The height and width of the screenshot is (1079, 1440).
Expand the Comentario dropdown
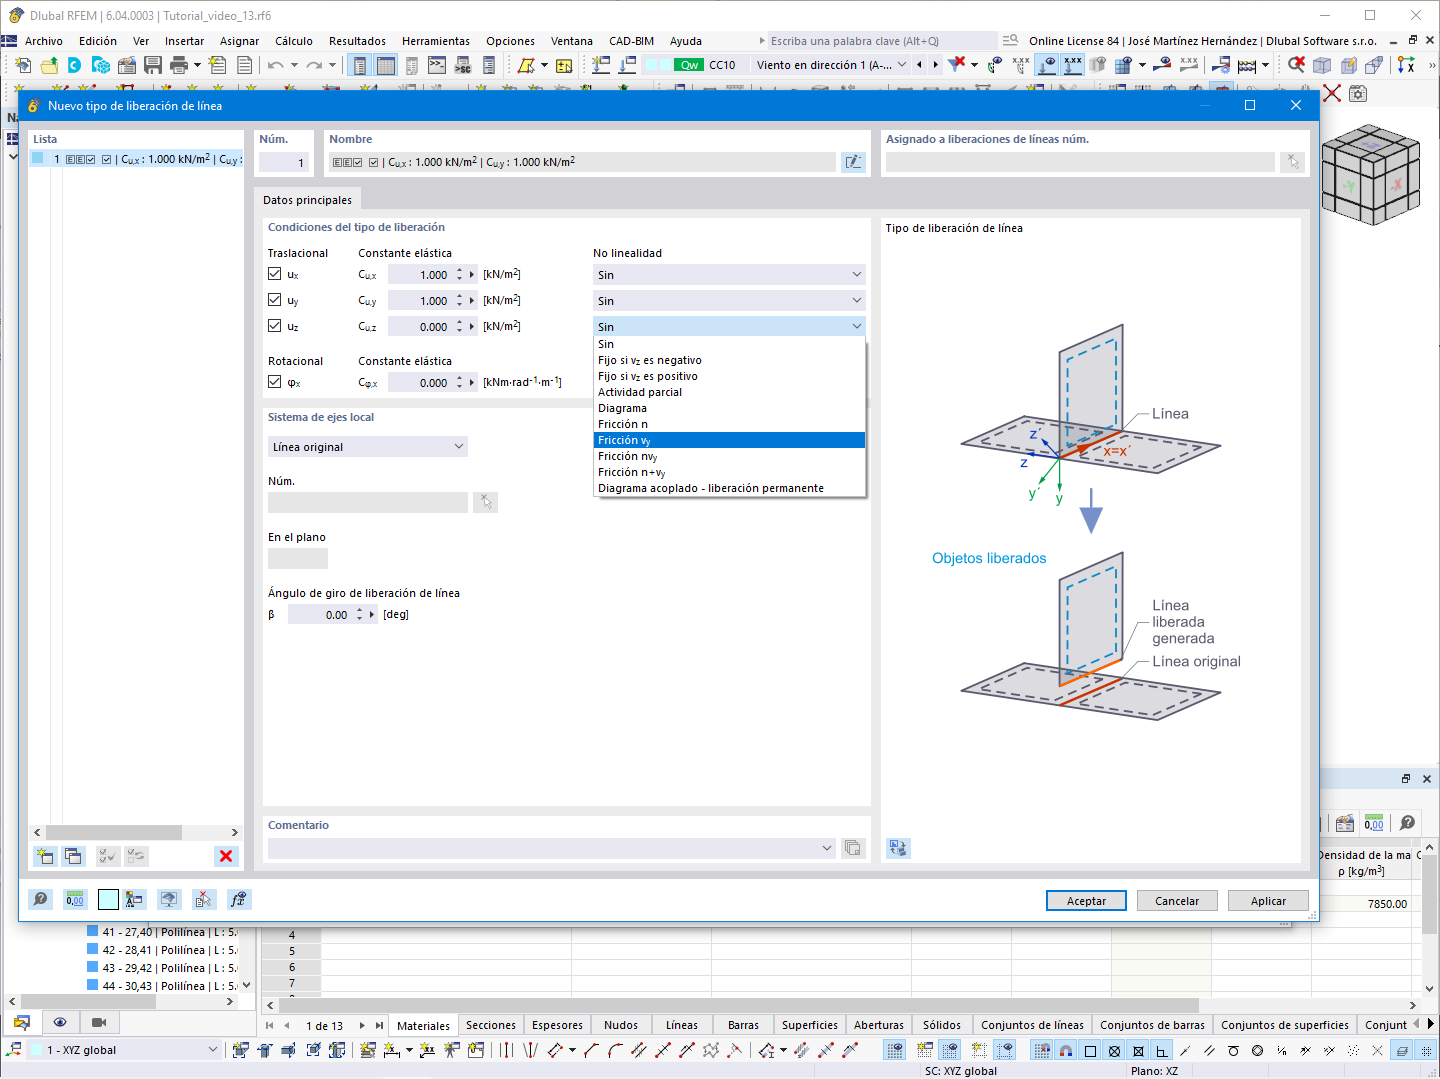827,848
